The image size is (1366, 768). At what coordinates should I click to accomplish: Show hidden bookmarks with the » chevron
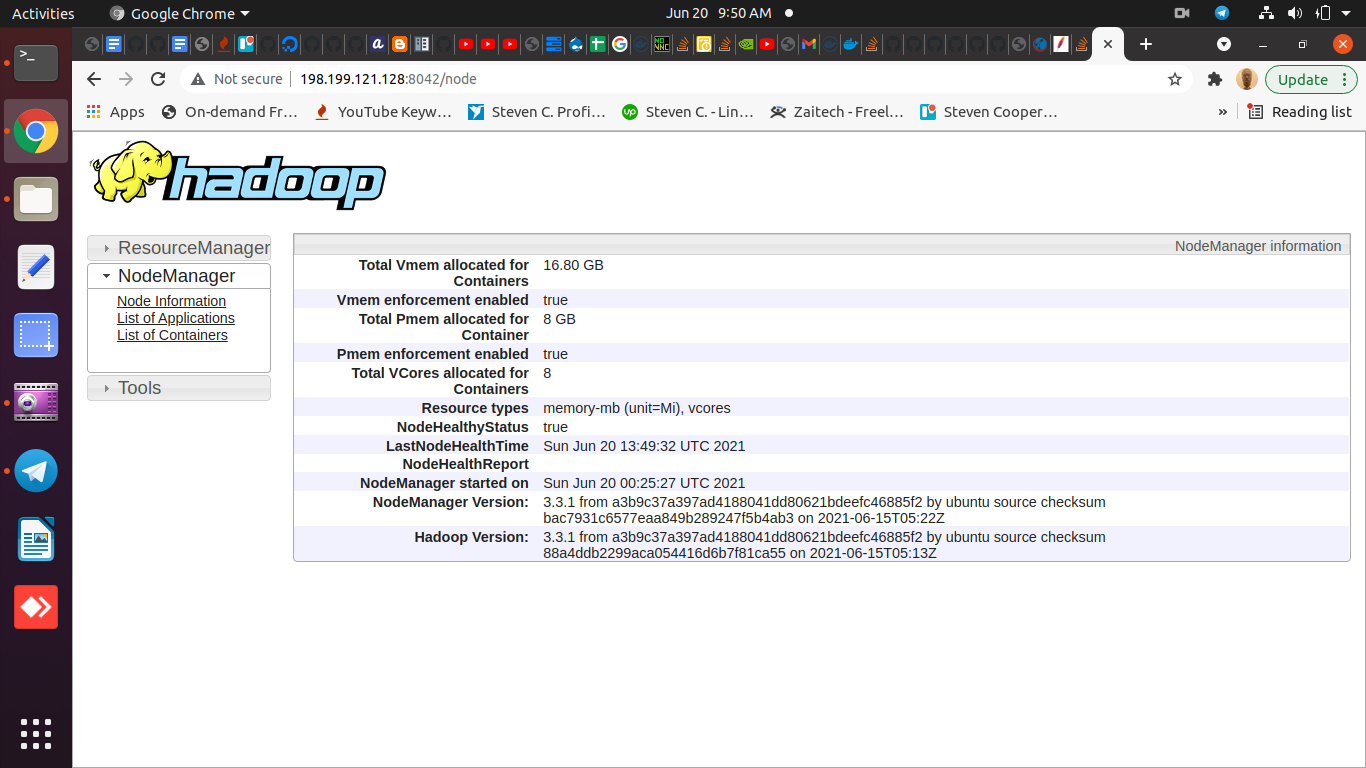(x=1222, y=112)
